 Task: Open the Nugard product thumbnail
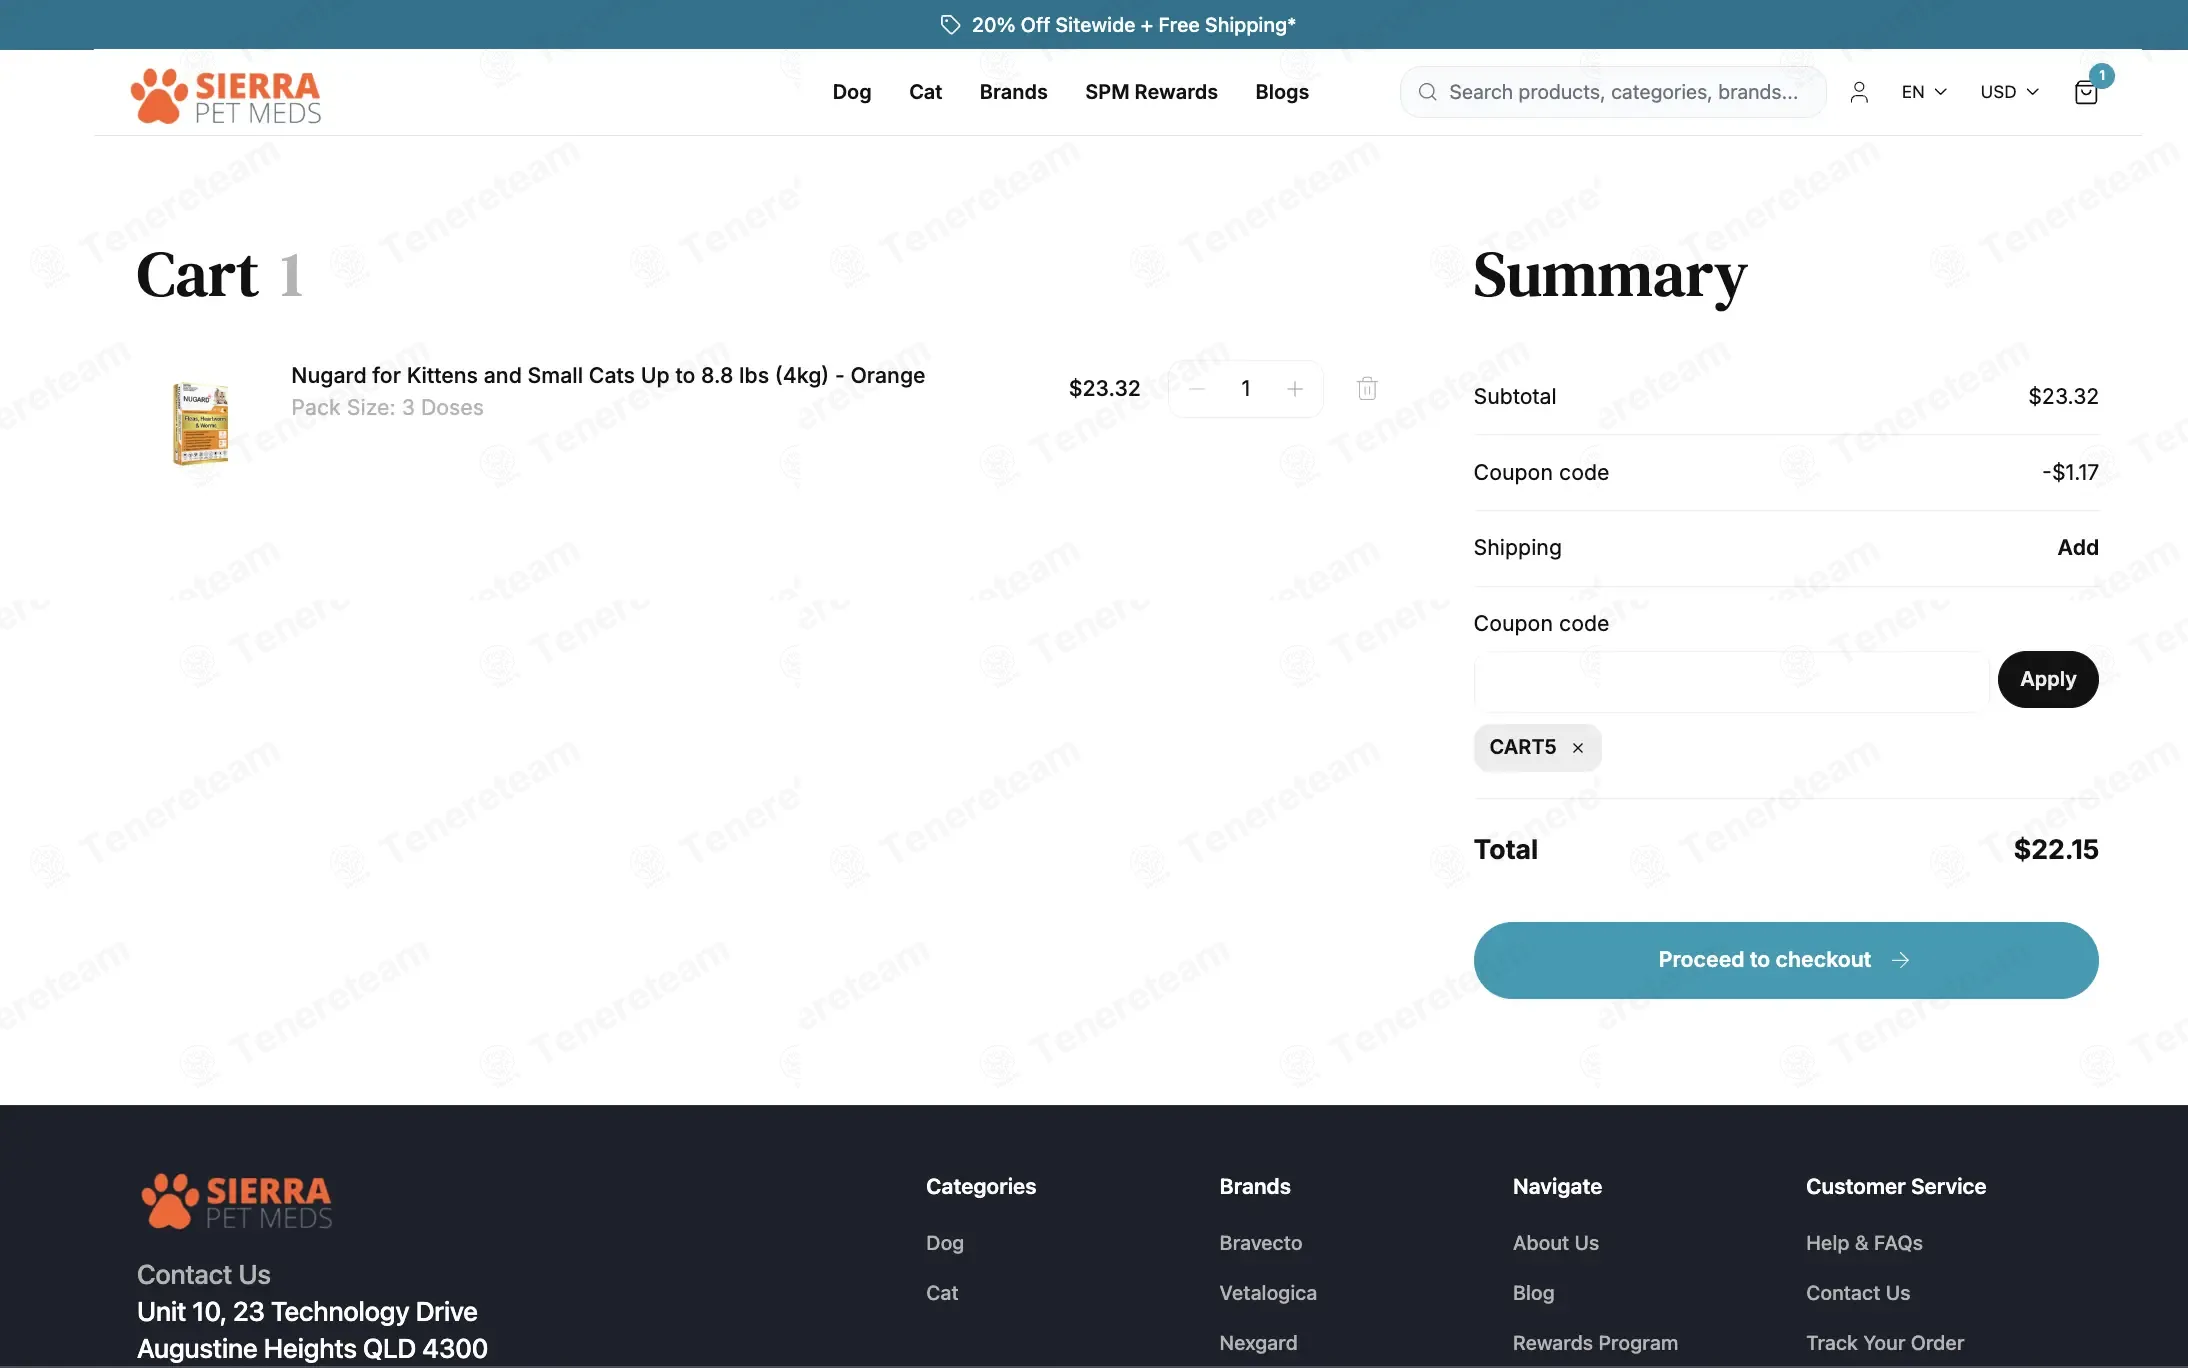(x=200, y=424)
